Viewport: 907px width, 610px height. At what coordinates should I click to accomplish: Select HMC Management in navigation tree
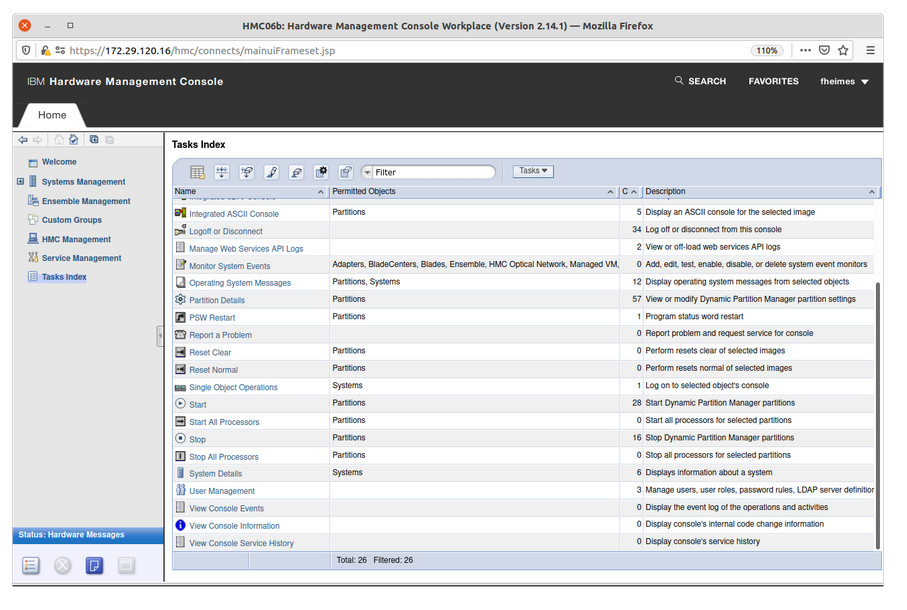point(76,240)
